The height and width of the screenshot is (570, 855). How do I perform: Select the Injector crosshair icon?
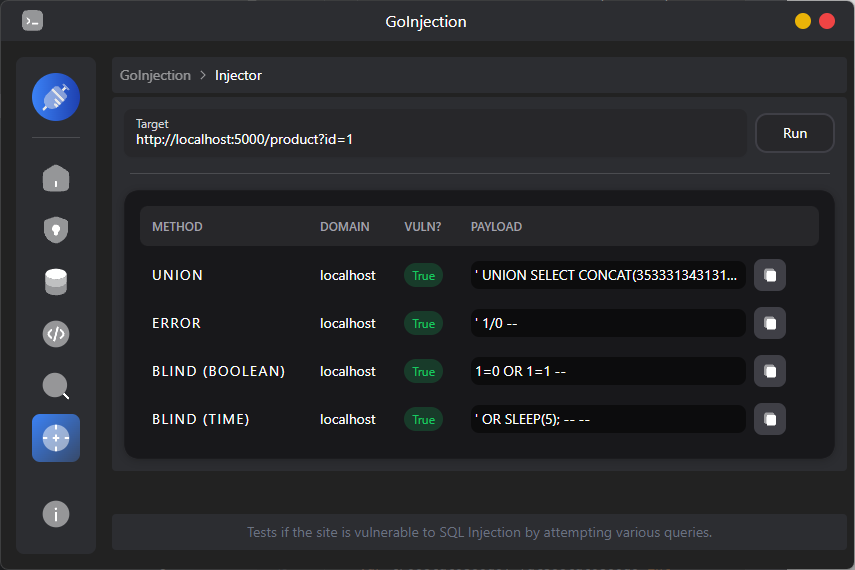click(56, 437)
